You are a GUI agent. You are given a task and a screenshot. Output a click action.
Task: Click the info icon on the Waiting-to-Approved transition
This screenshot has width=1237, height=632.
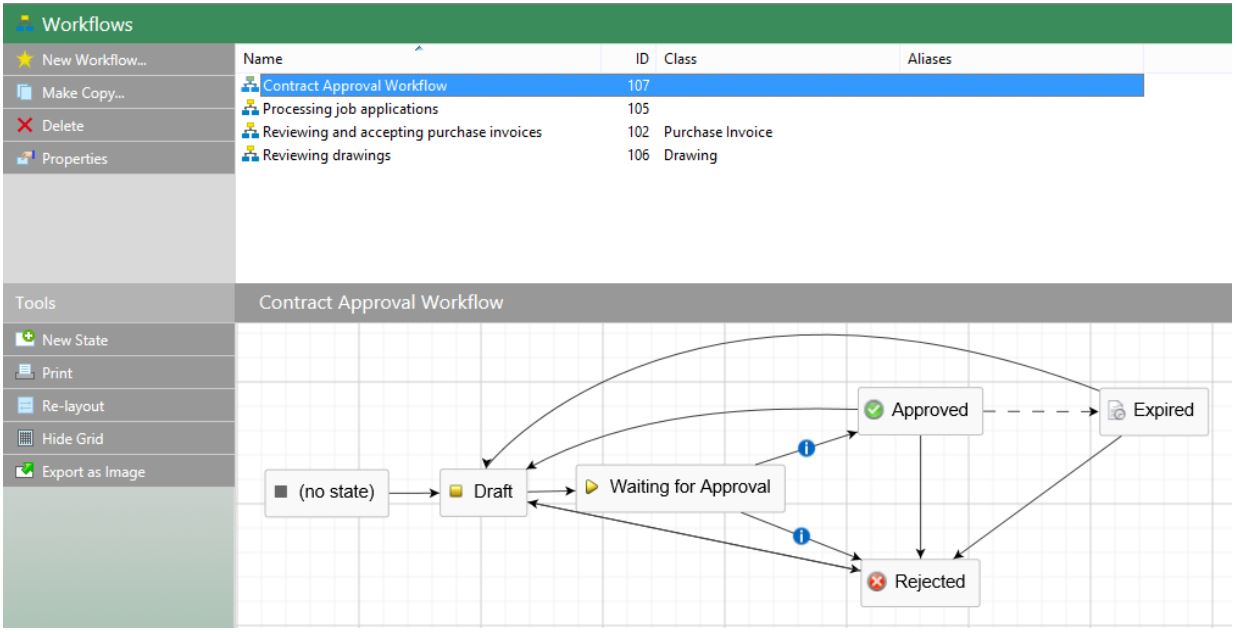pos(805,448)
